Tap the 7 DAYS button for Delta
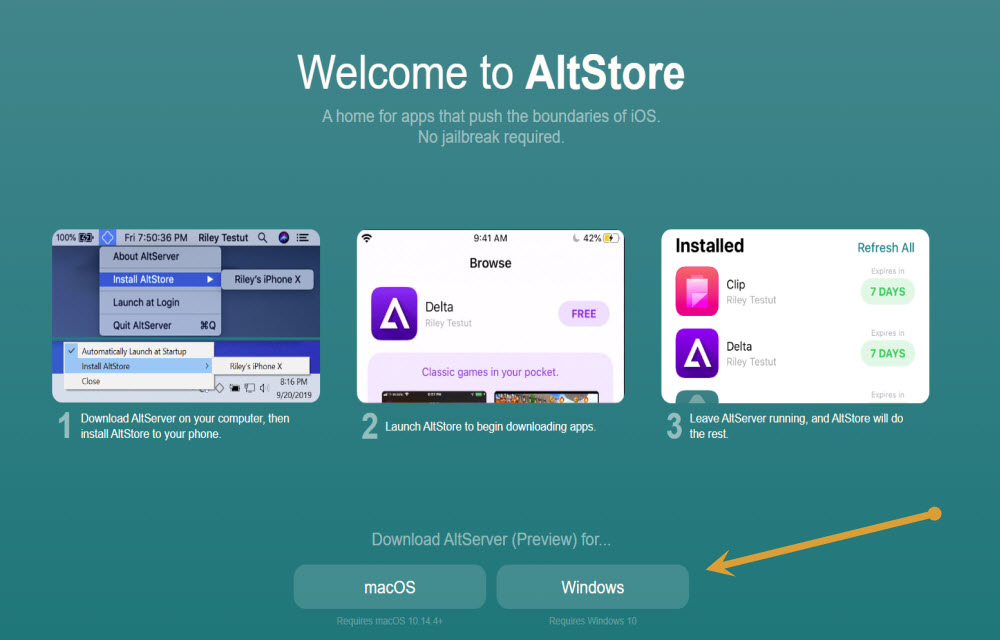The height and width of the screenshot is (640, 1000). [x=887, y=353]
